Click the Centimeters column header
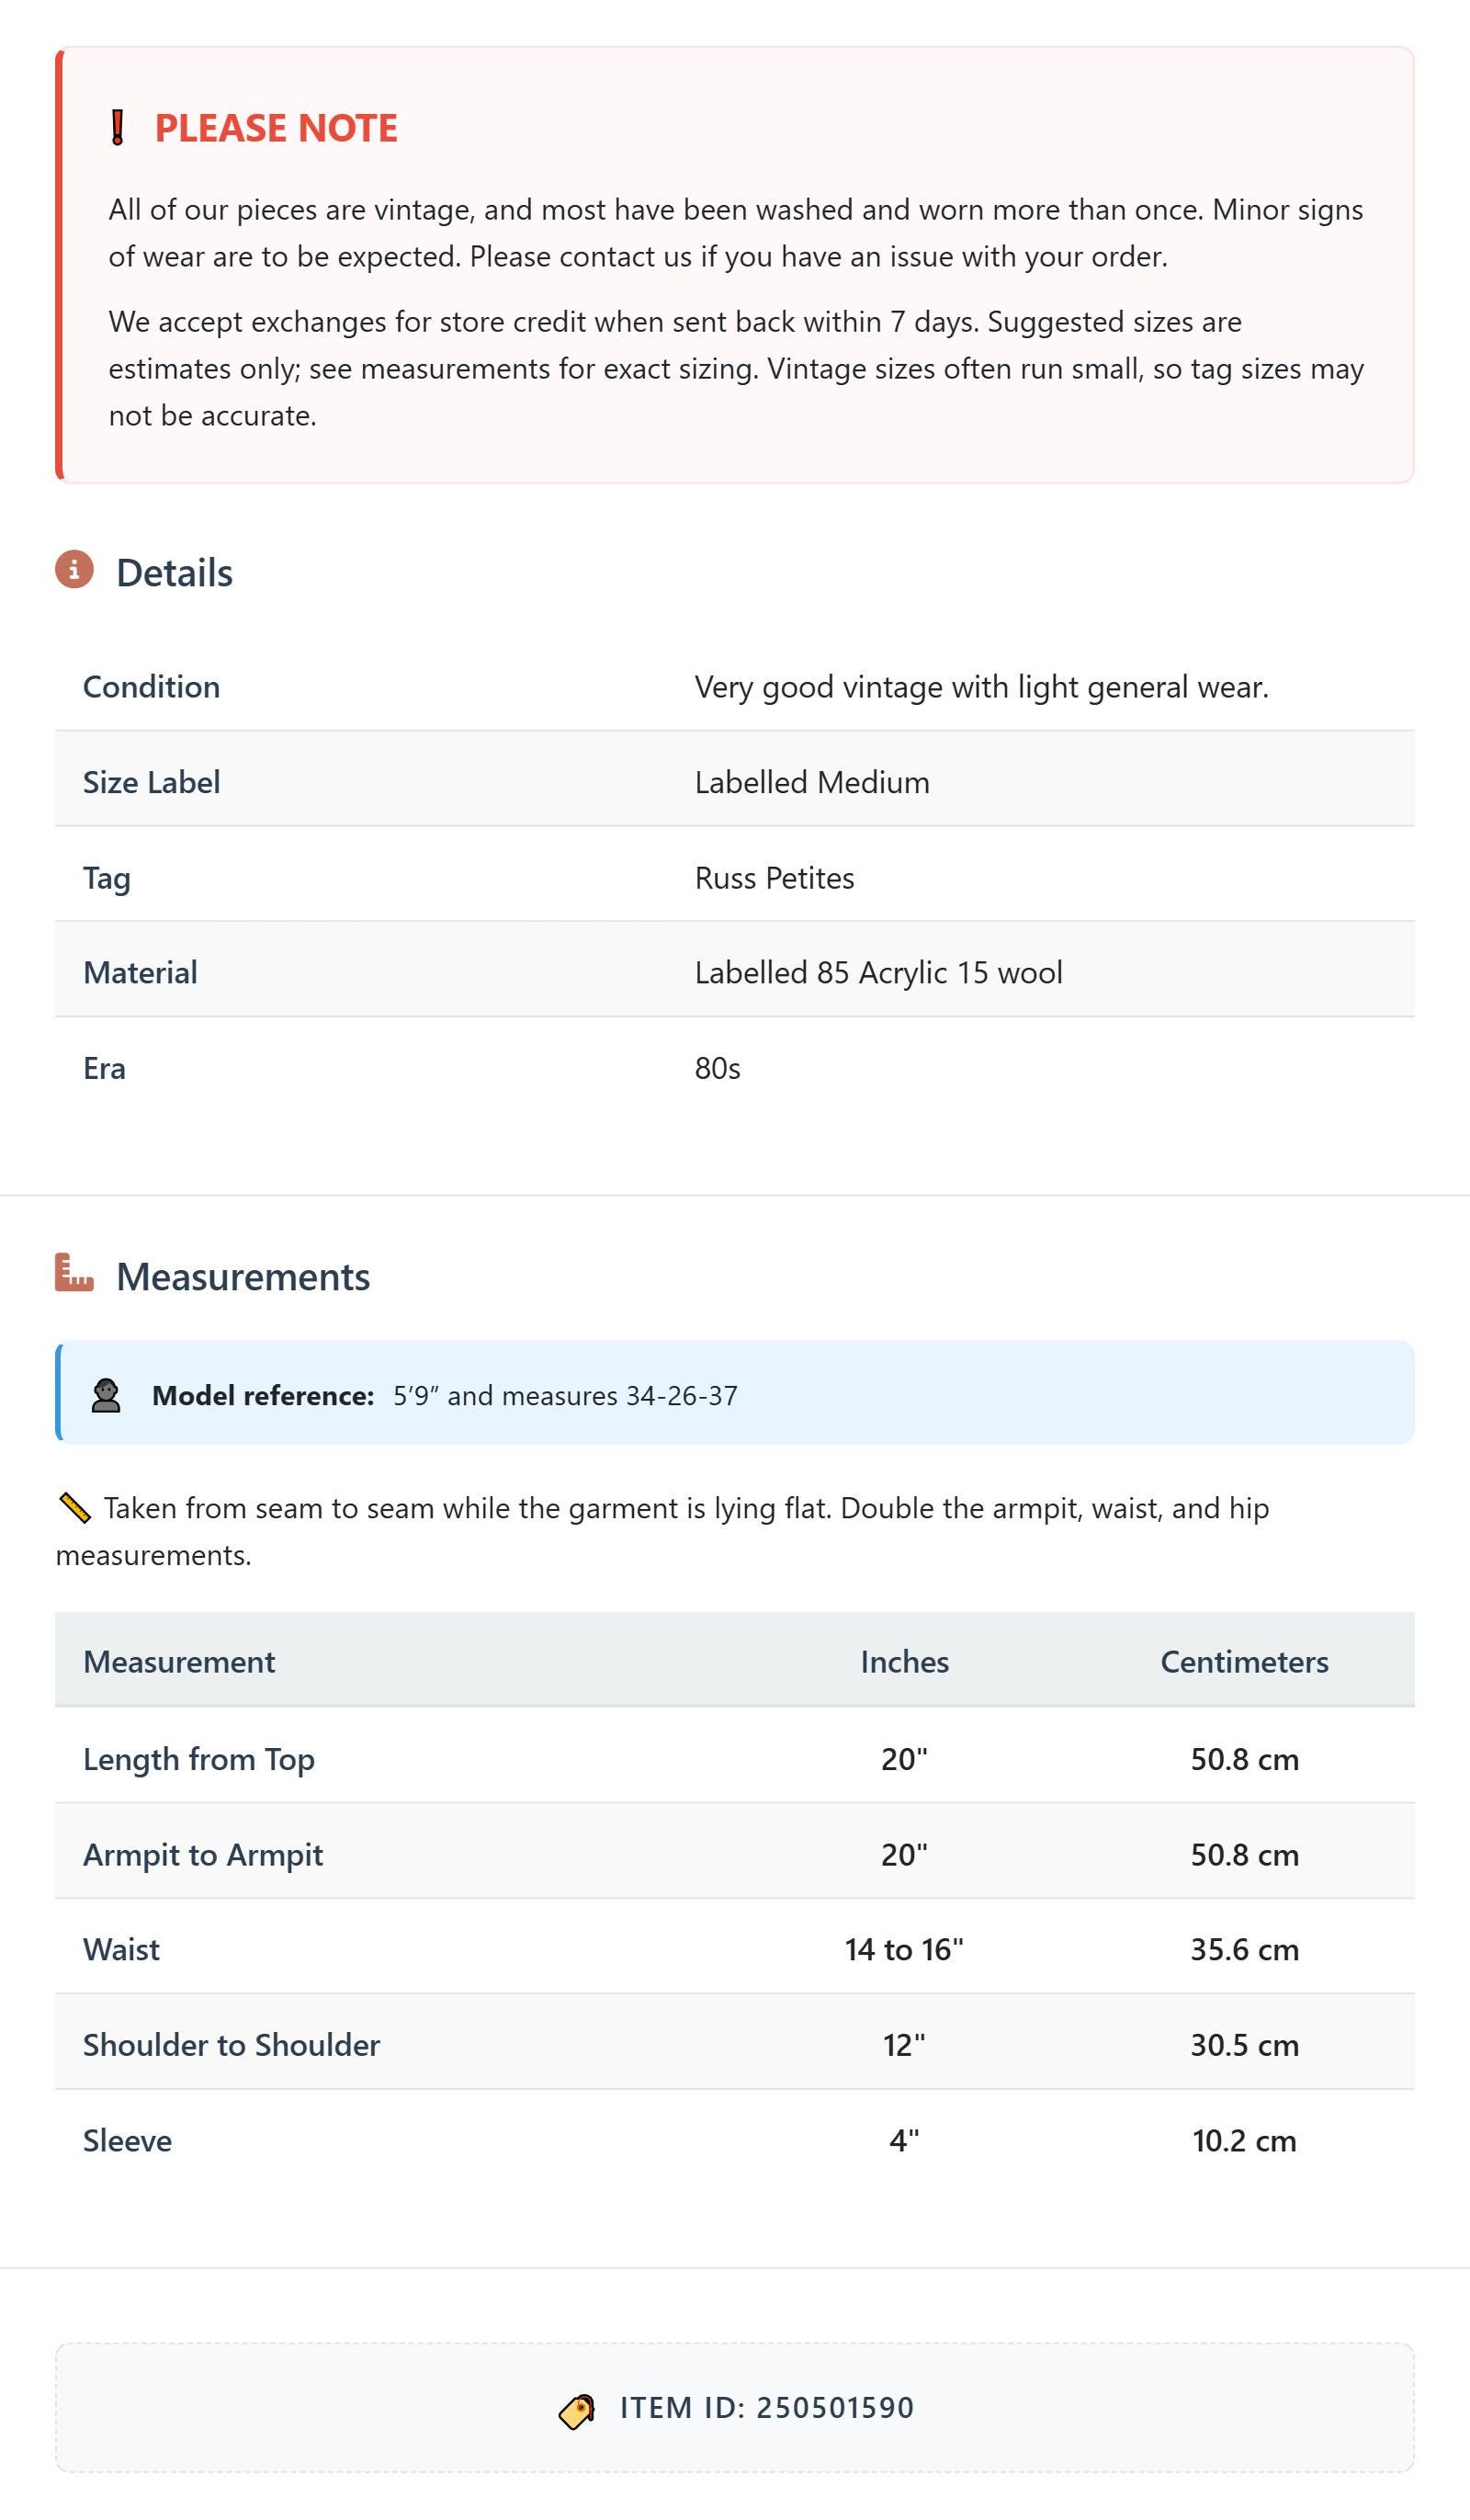Viewport: 1470px width, 2520px height. point(1244,1662)
